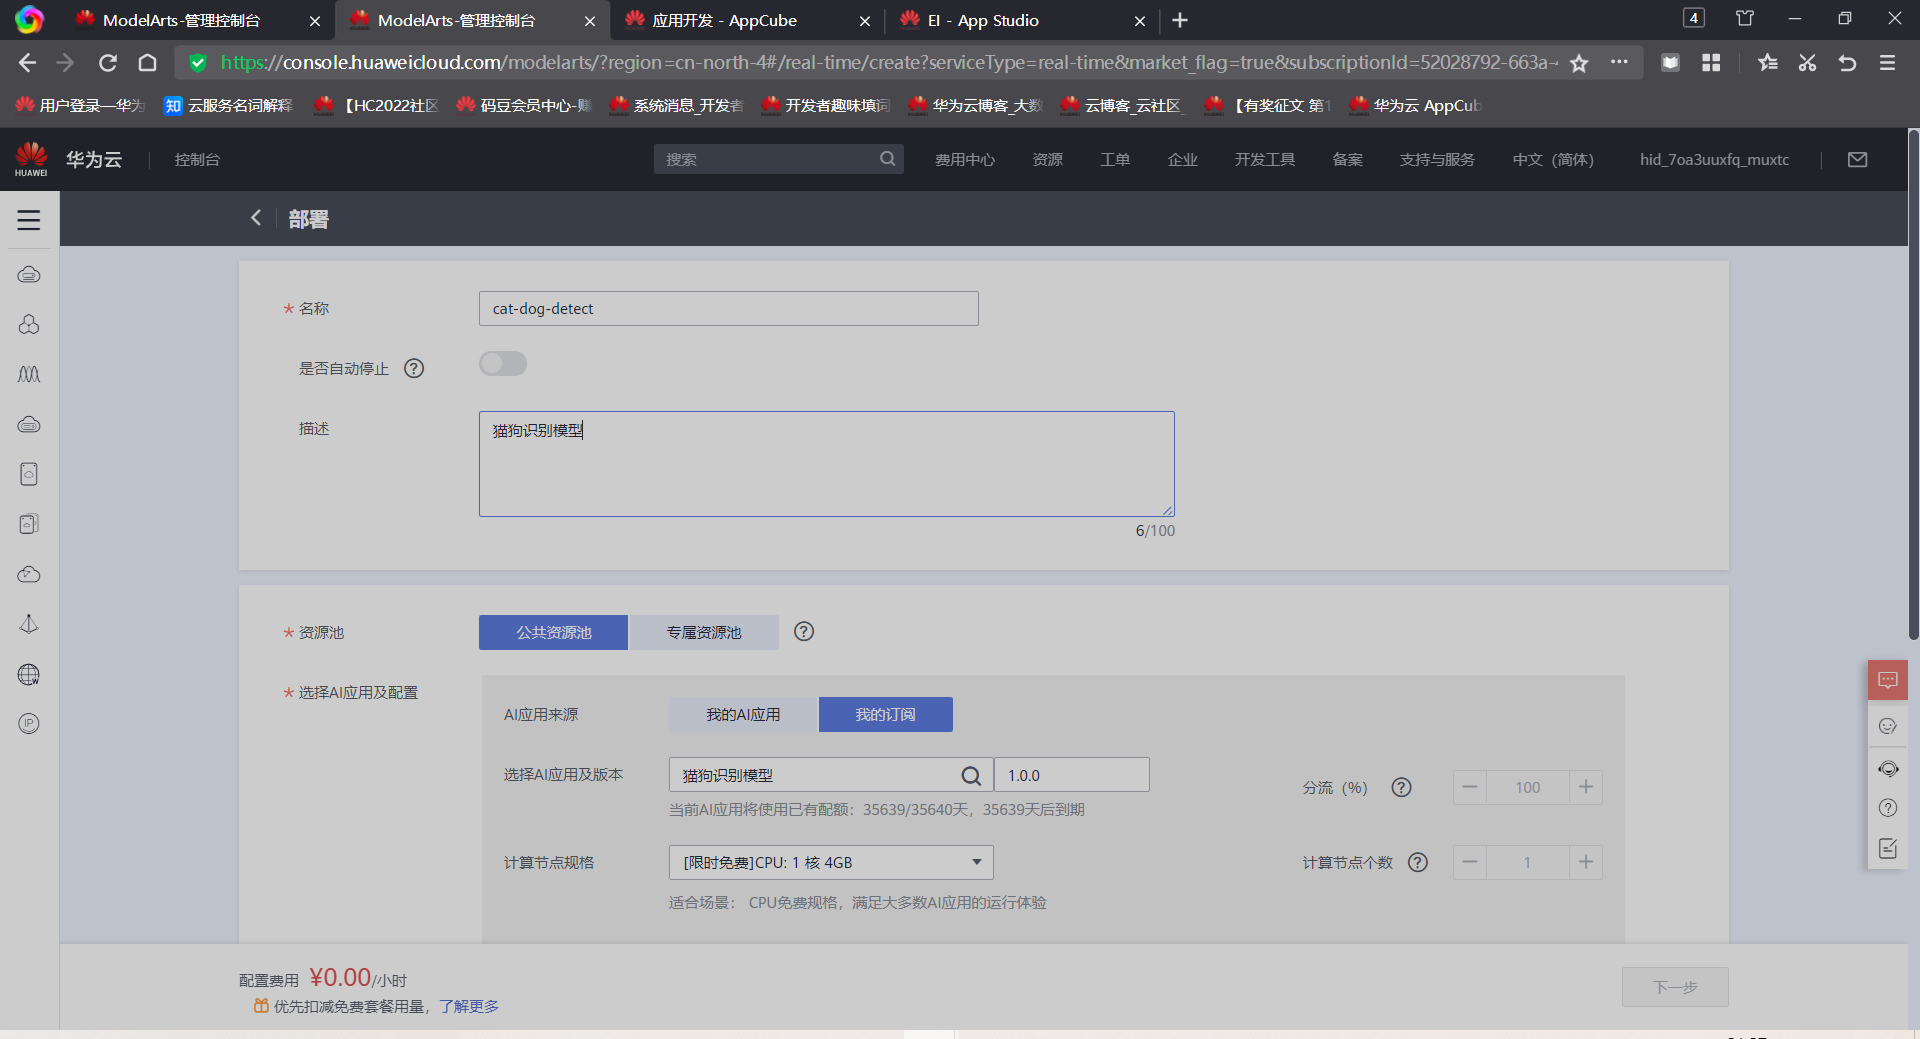Viewport: 1920px width, 1039px height.
Task: Click the top 搜索 input field
Action: pyautogui.click(x=778, y=159)
